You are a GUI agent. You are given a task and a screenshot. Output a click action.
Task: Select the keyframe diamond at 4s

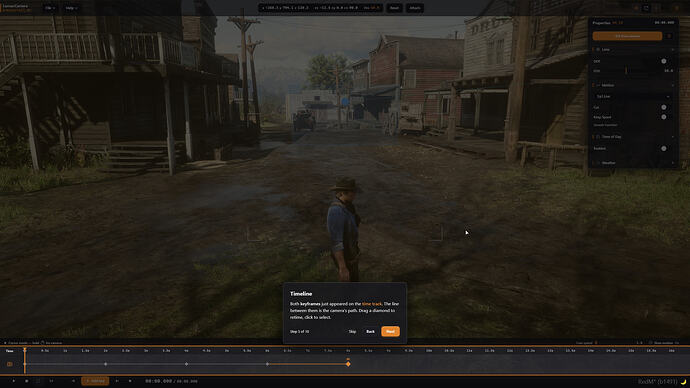click(186, 364)
